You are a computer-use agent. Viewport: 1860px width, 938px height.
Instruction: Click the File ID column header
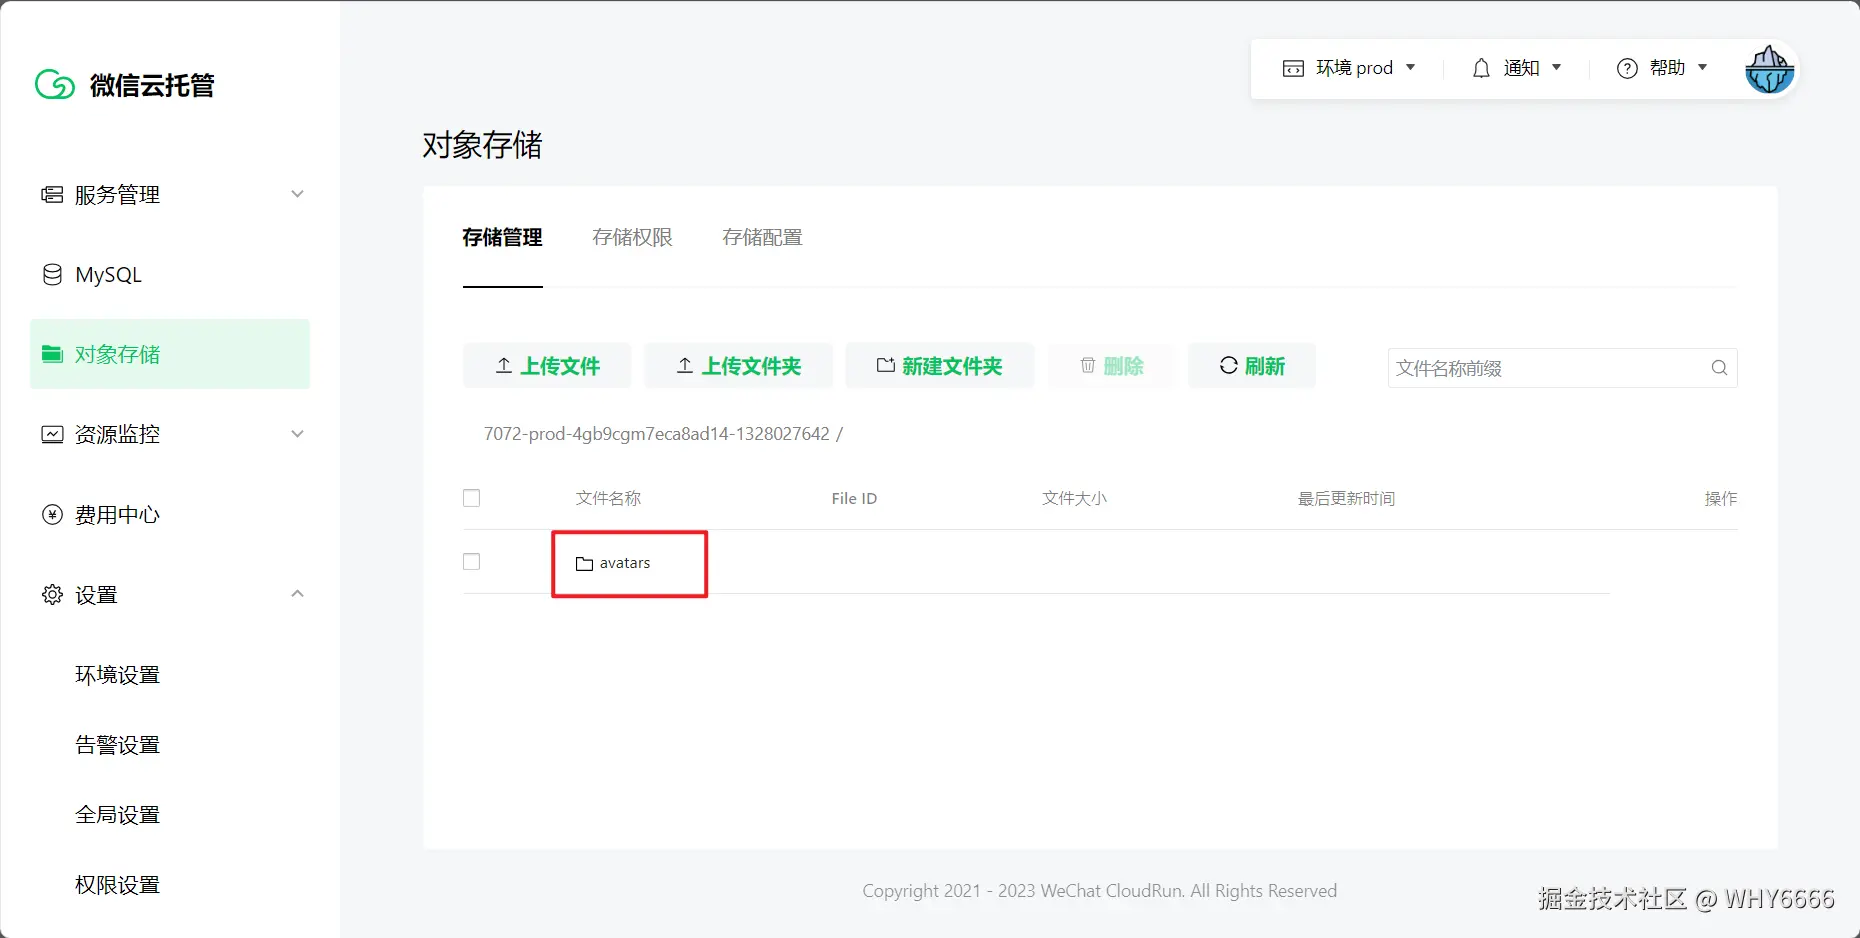854,498
